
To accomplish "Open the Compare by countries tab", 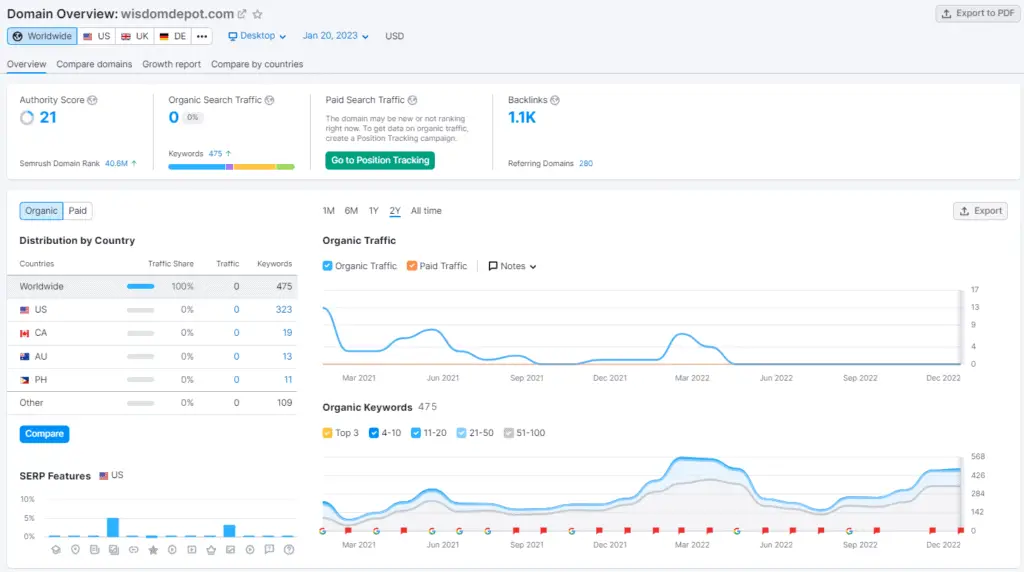I will (257, 64).
